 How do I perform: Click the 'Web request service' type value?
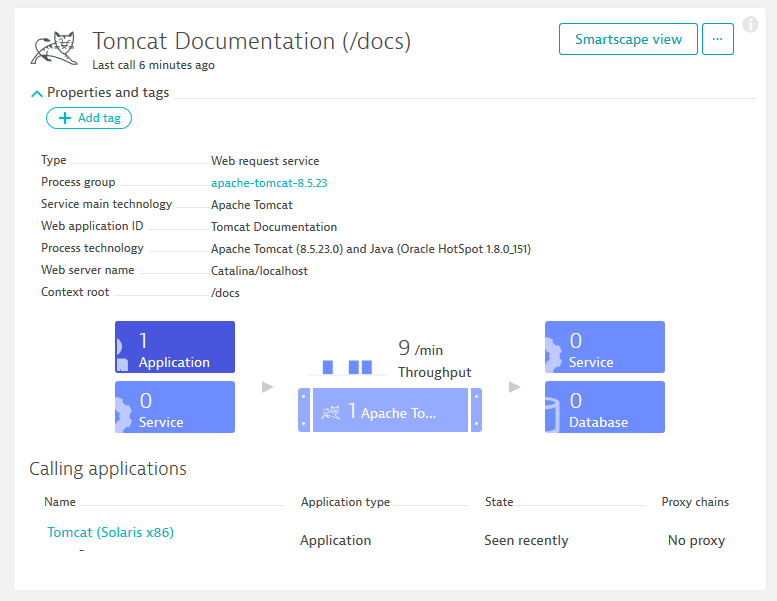click(x=265, y=161)
